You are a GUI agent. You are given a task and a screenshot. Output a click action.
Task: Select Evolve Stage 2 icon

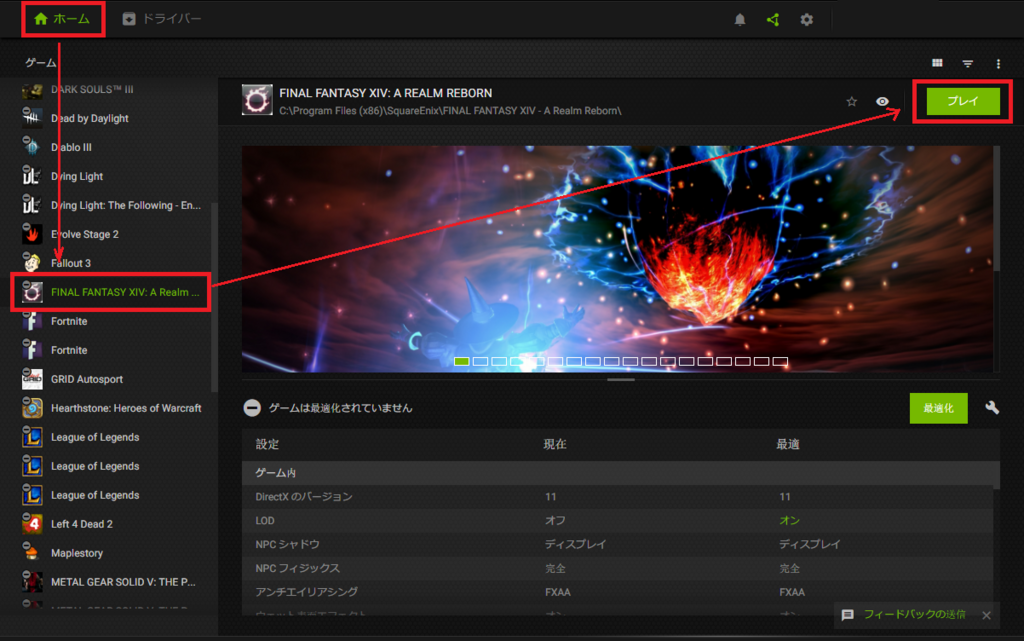(32, 234)
